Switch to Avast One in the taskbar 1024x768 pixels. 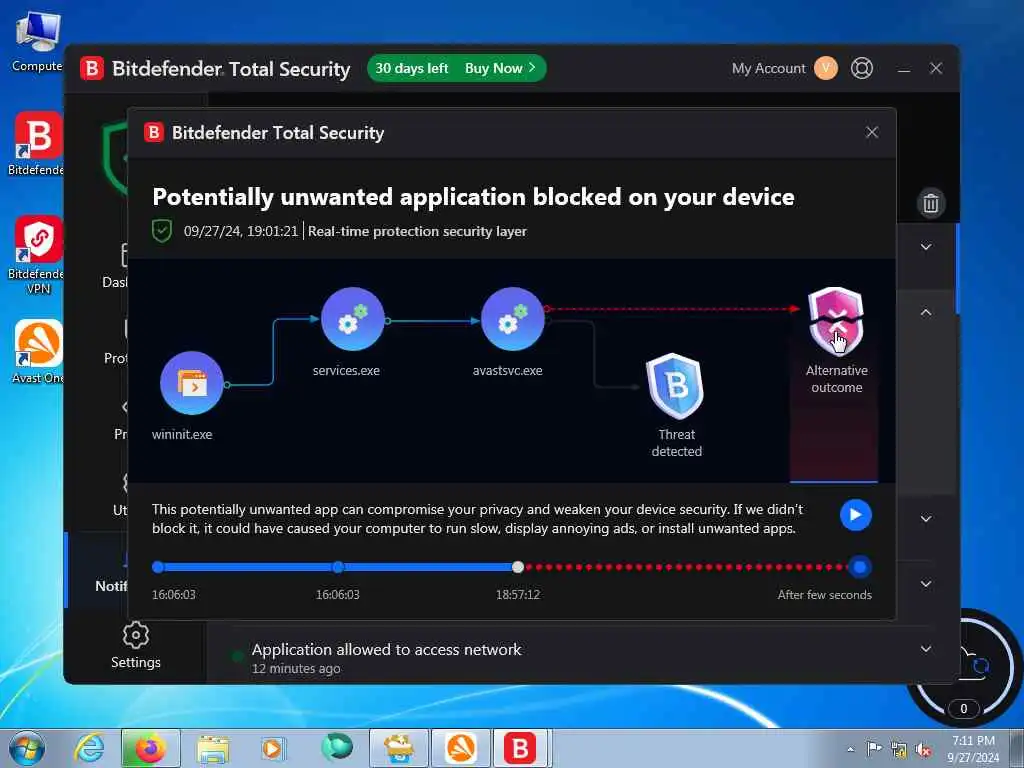461,748
